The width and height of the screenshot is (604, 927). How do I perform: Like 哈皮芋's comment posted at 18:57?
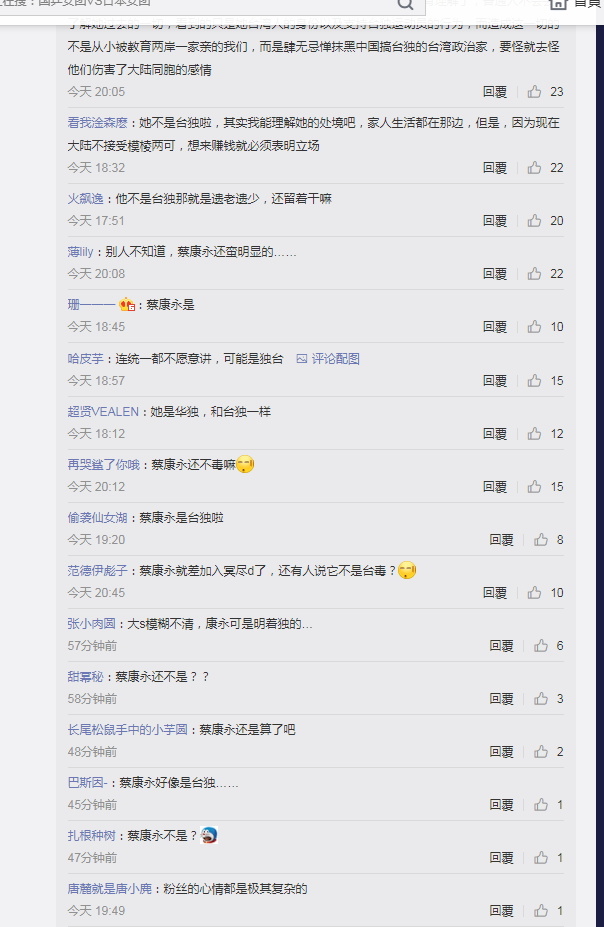(534, 381)
